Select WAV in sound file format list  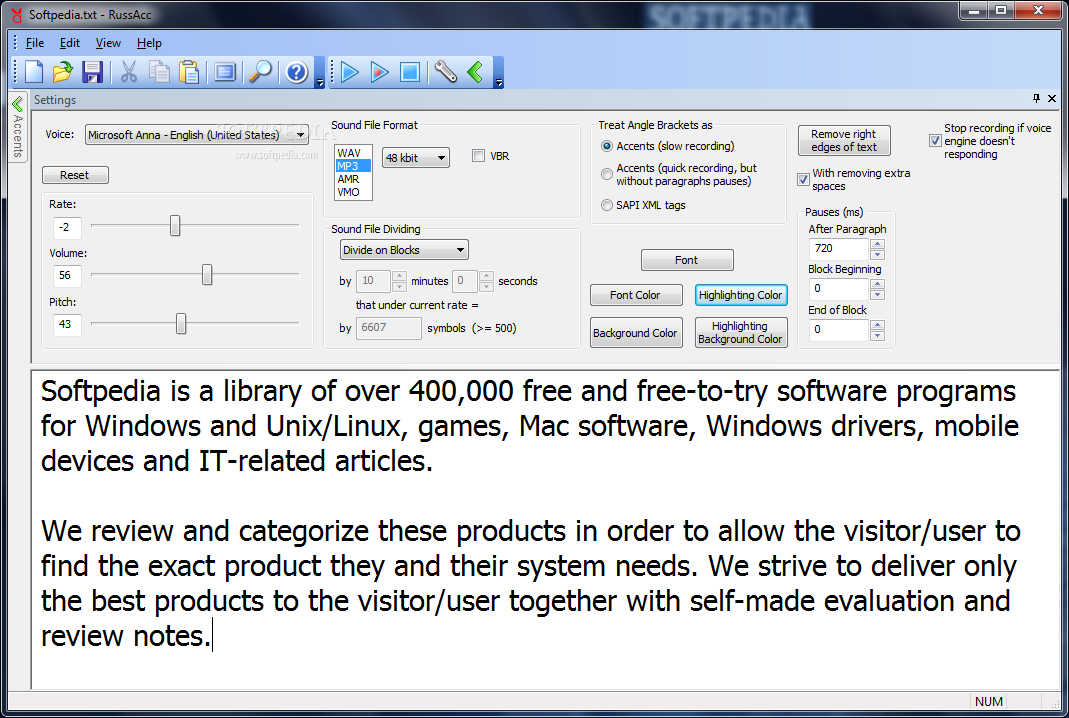coord(353,153)
